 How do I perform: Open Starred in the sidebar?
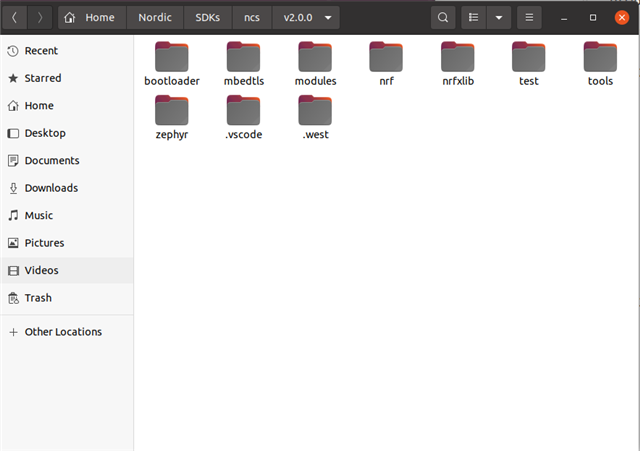67,78
